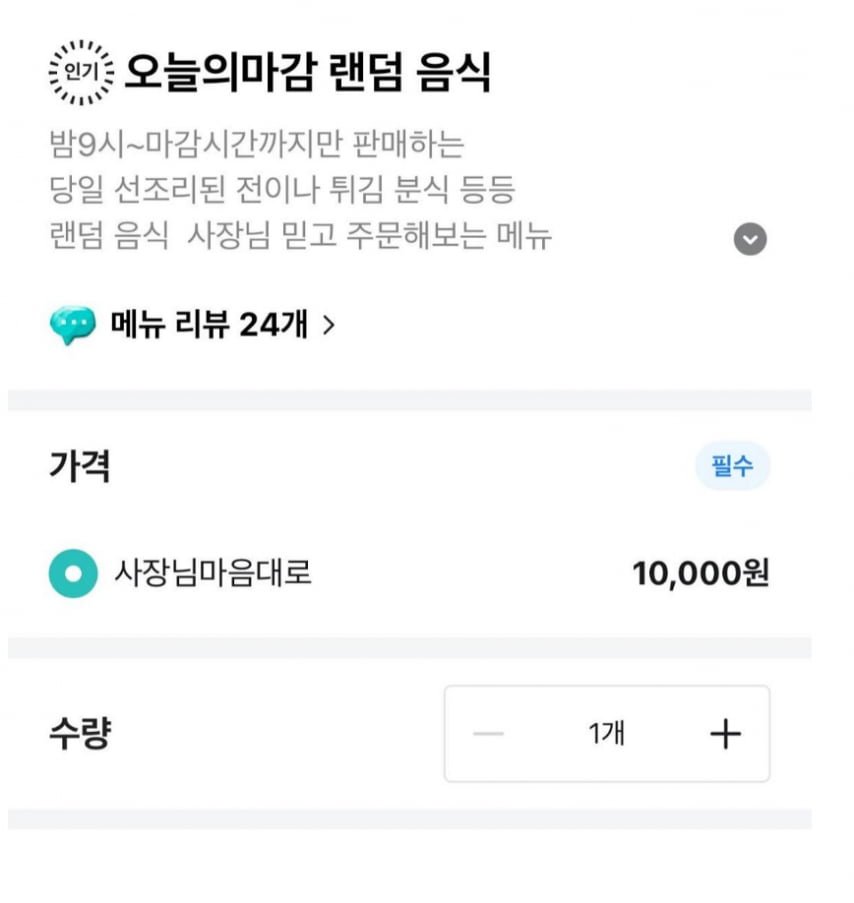
Task: Click the gray divider above the 수량 row
Action: coord(410,648)
